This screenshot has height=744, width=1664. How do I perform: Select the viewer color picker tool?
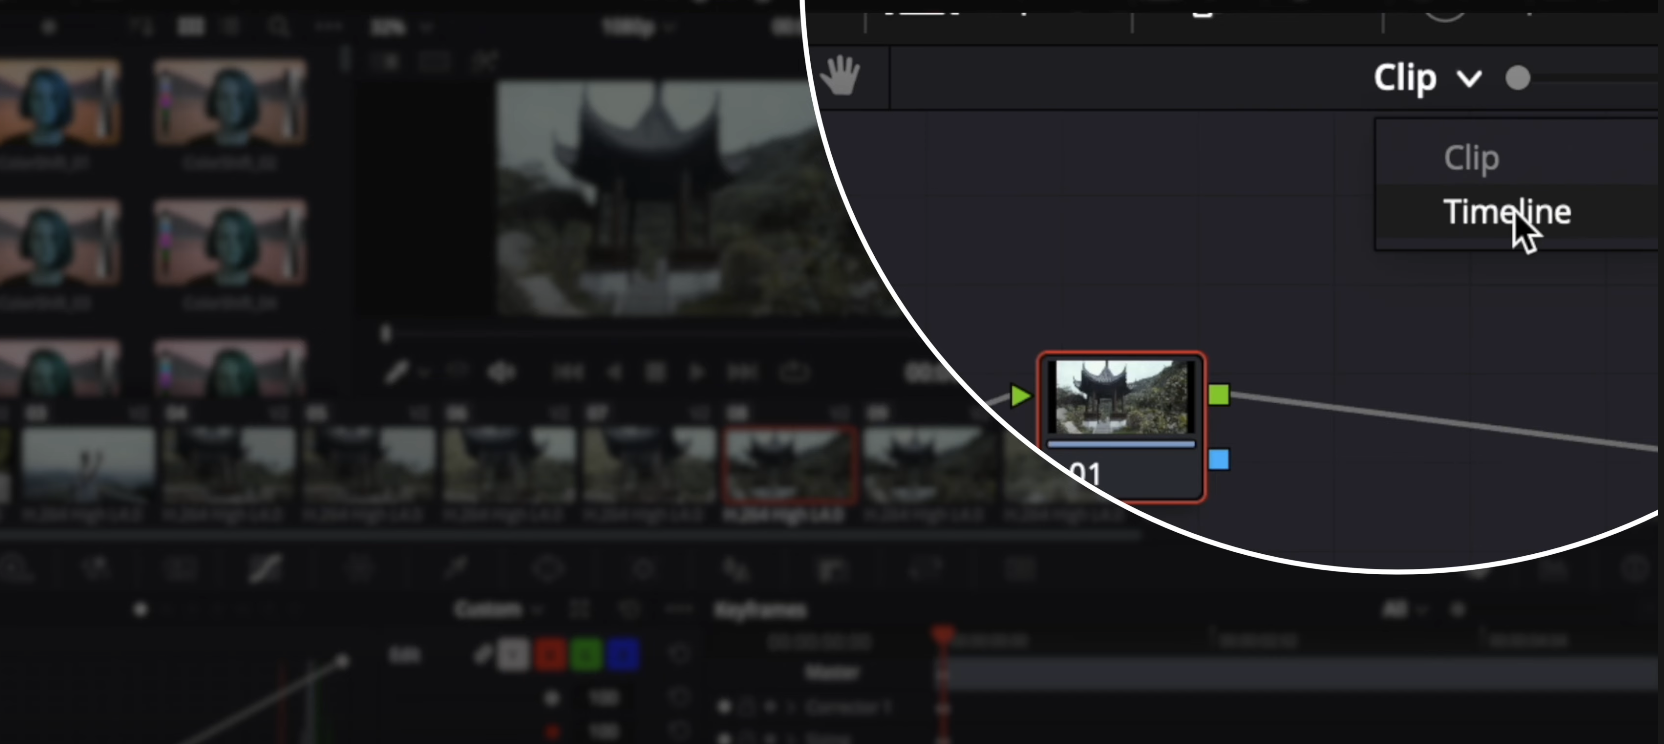click(397, 373)
